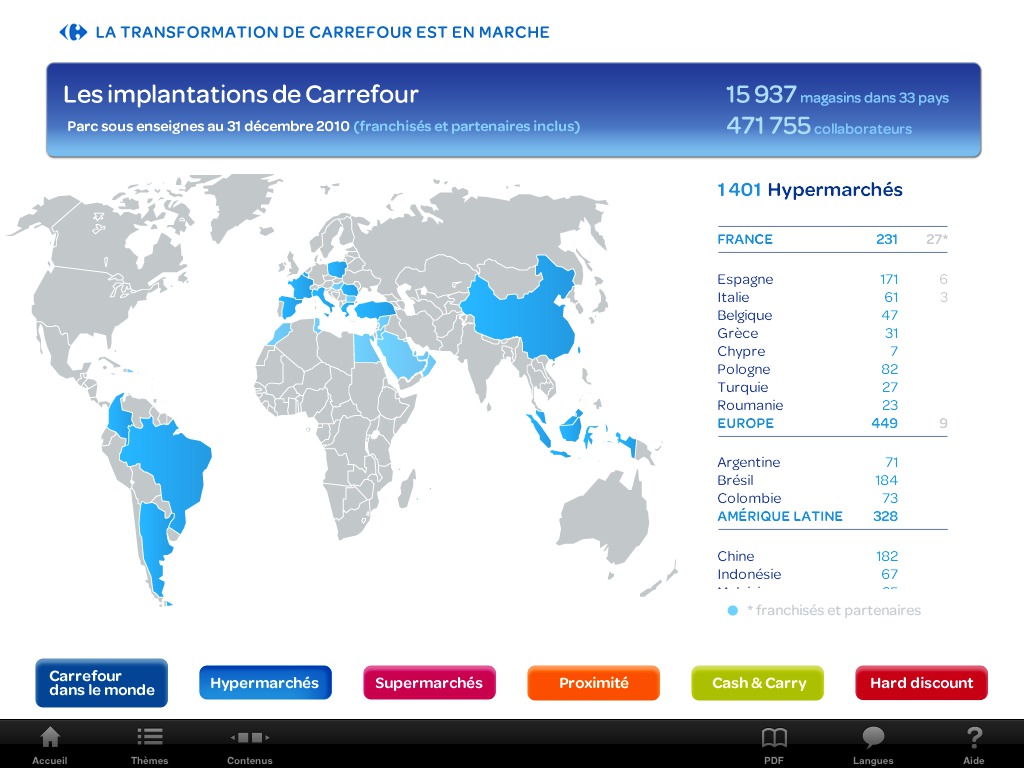Open Langues speech bubble icon
1024x768 pixels.
pos(873,739)
